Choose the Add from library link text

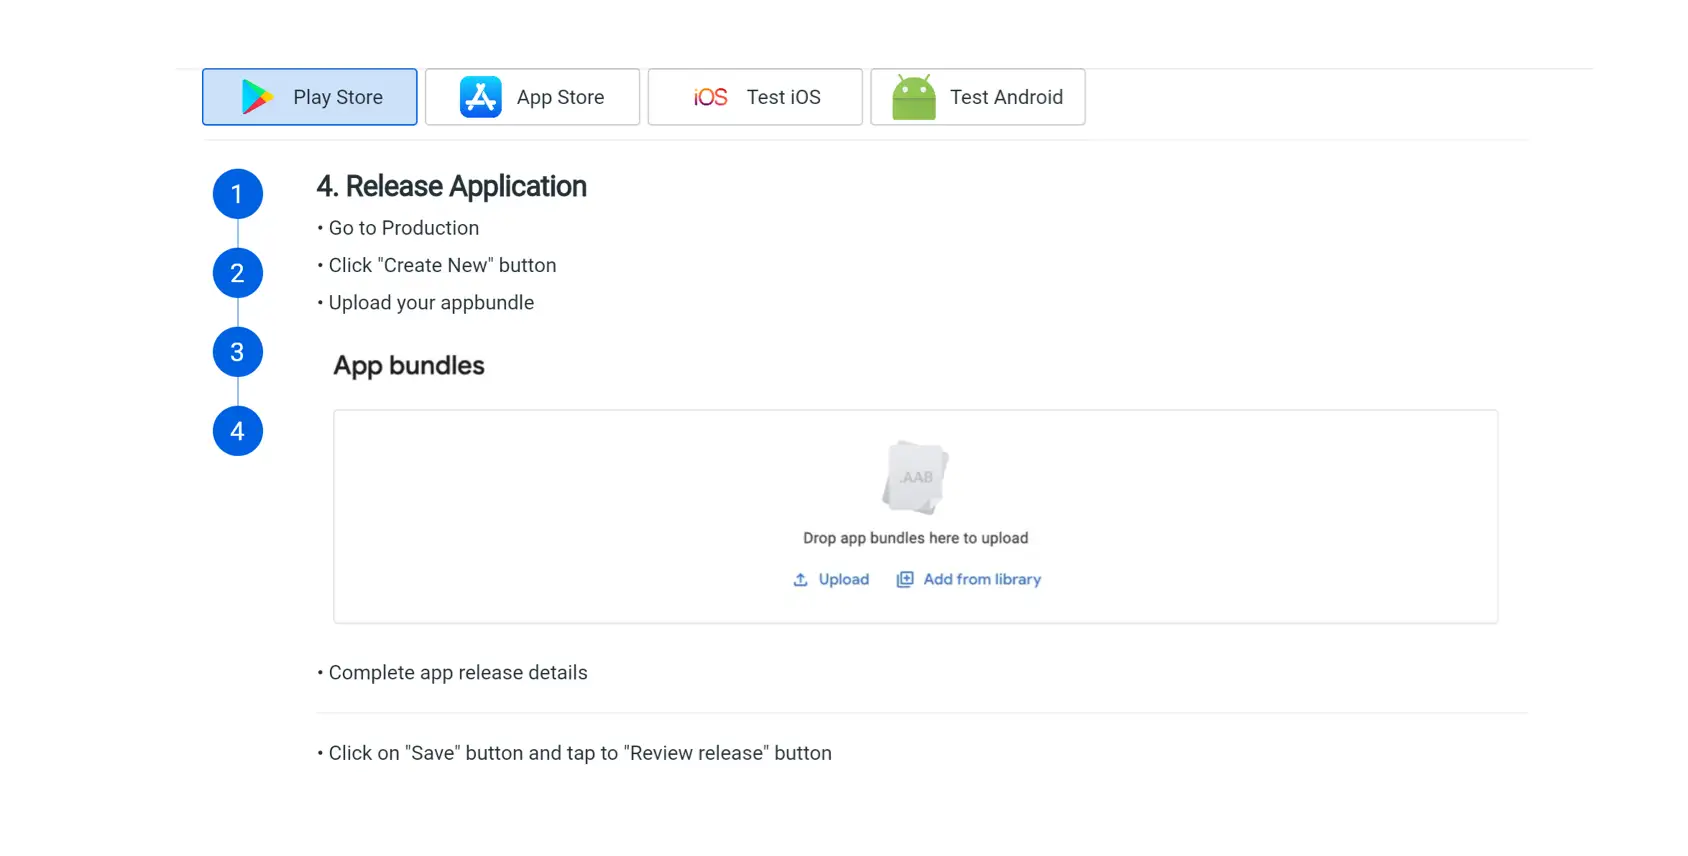pos(982,580)
